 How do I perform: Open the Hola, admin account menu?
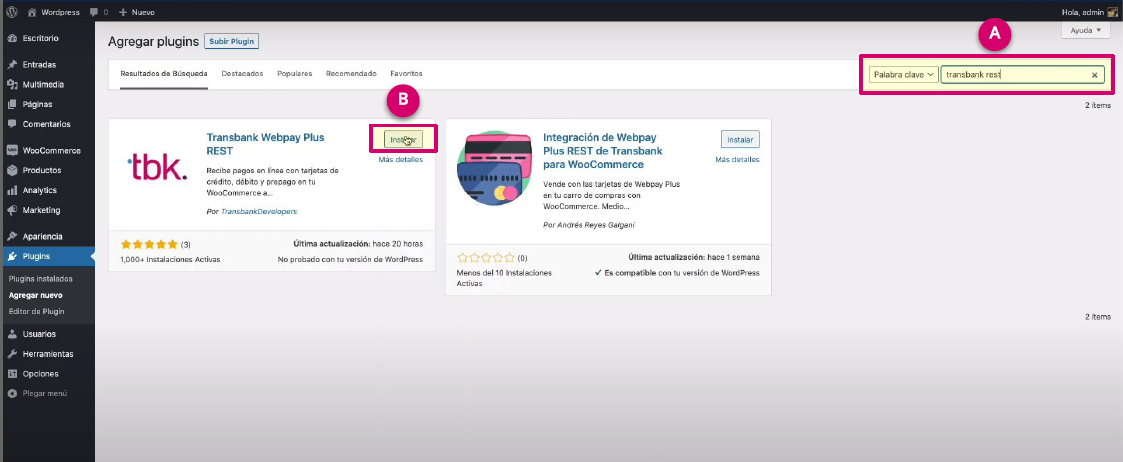(x=1089, y=12)
